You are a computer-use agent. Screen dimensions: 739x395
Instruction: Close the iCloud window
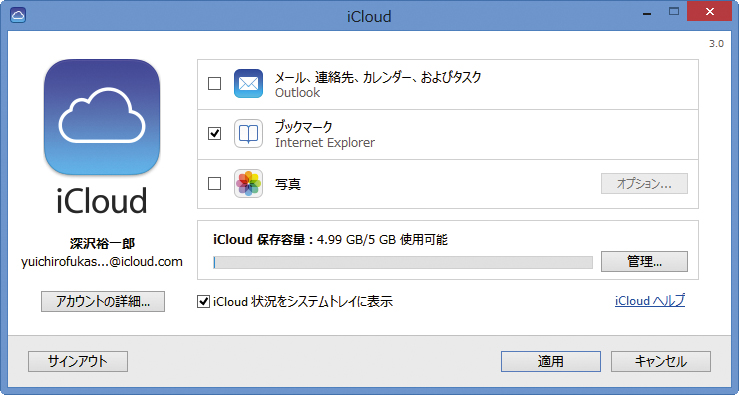[x=709, y=12]
